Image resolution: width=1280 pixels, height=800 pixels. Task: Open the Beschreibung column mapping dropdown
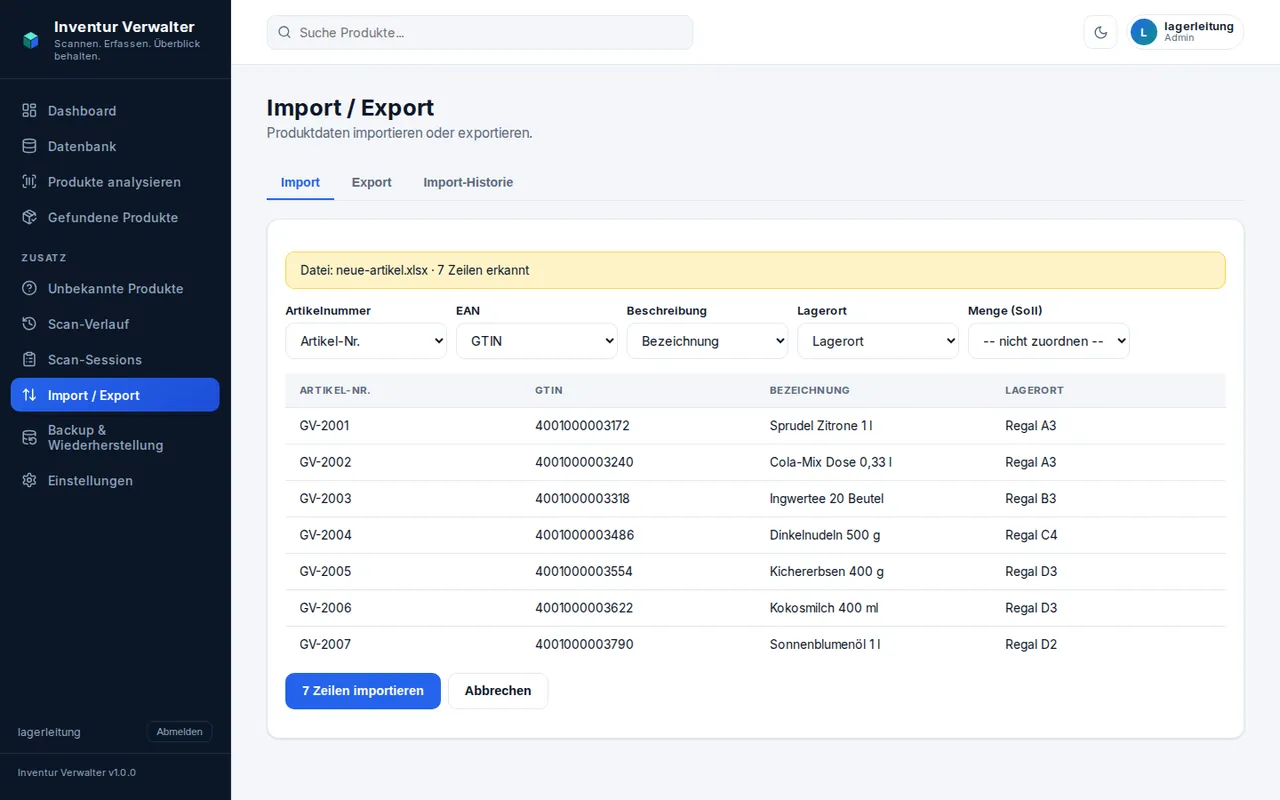707,341
